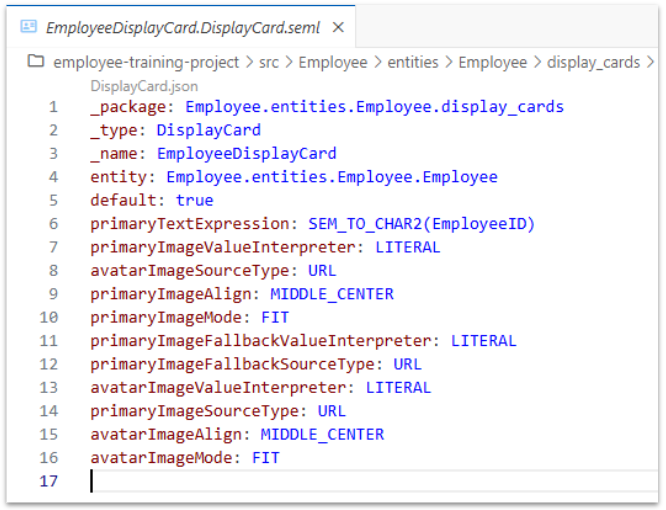Viewport: 666px width, 510px height.
Task: Click the _name value EmployeeDisplayCard in the code
Action: pos(246,154)
